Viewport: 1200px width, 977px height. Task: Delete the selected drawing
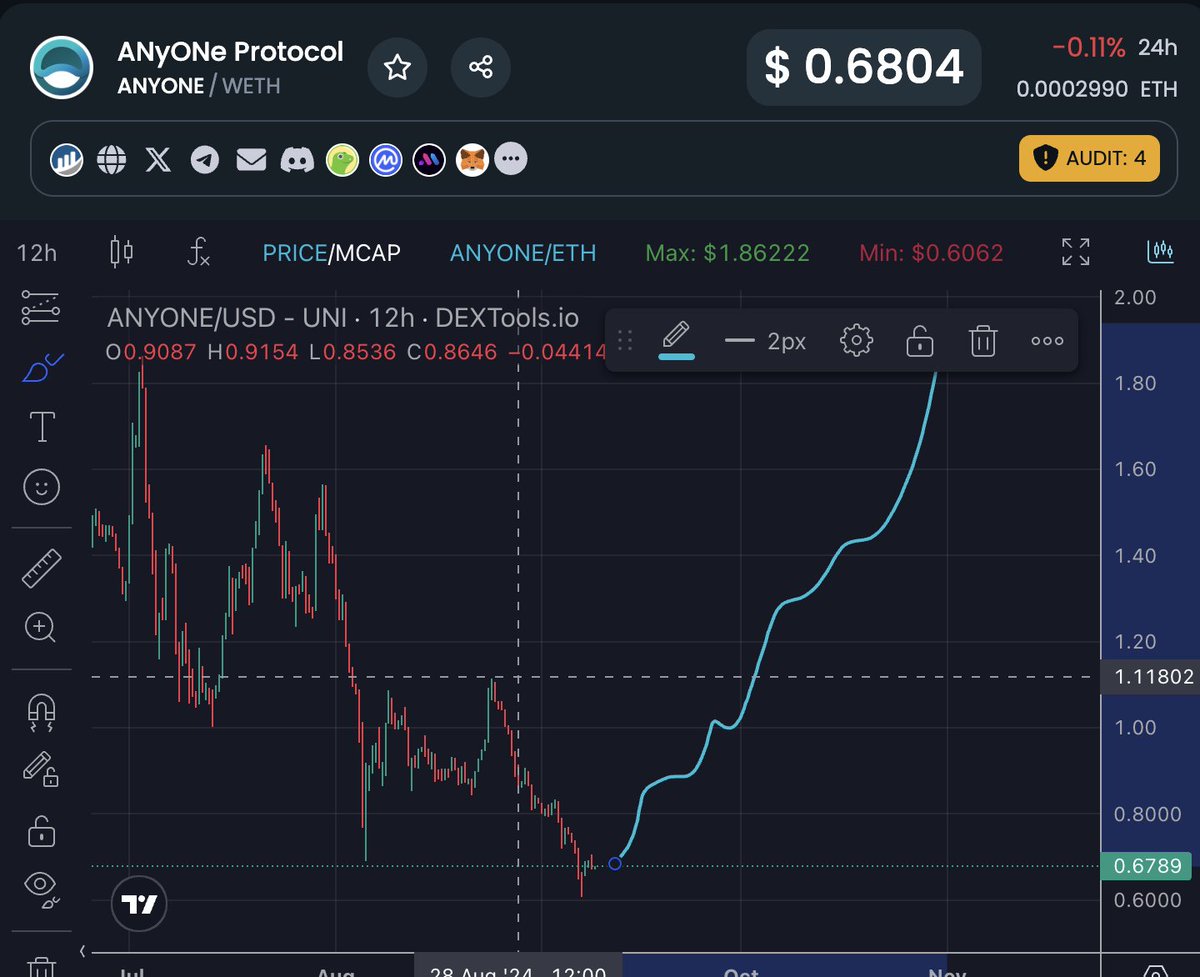tap(983, 341)
